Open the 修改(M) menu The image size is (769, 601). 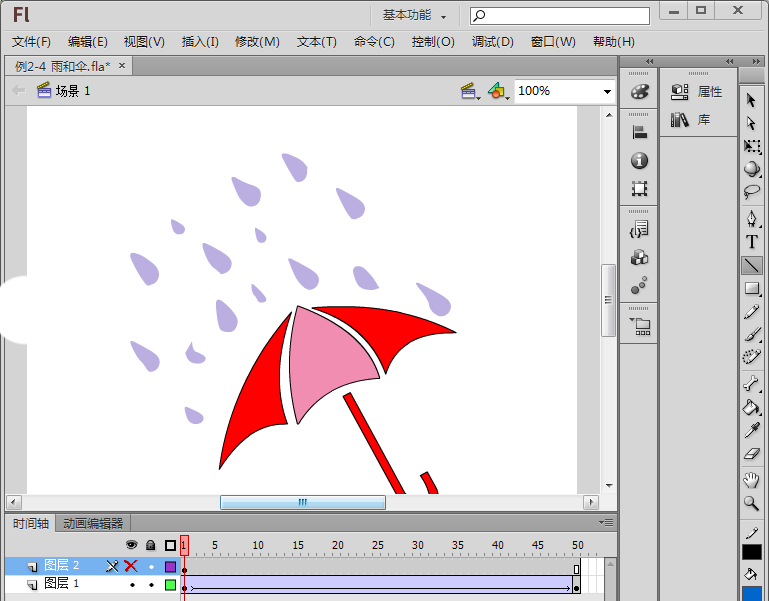click(257, 42)
